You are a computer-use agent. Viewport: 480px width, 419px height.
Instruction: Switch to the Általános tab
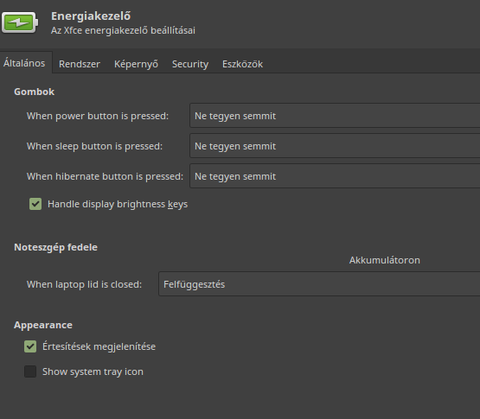tap(24, 63)
